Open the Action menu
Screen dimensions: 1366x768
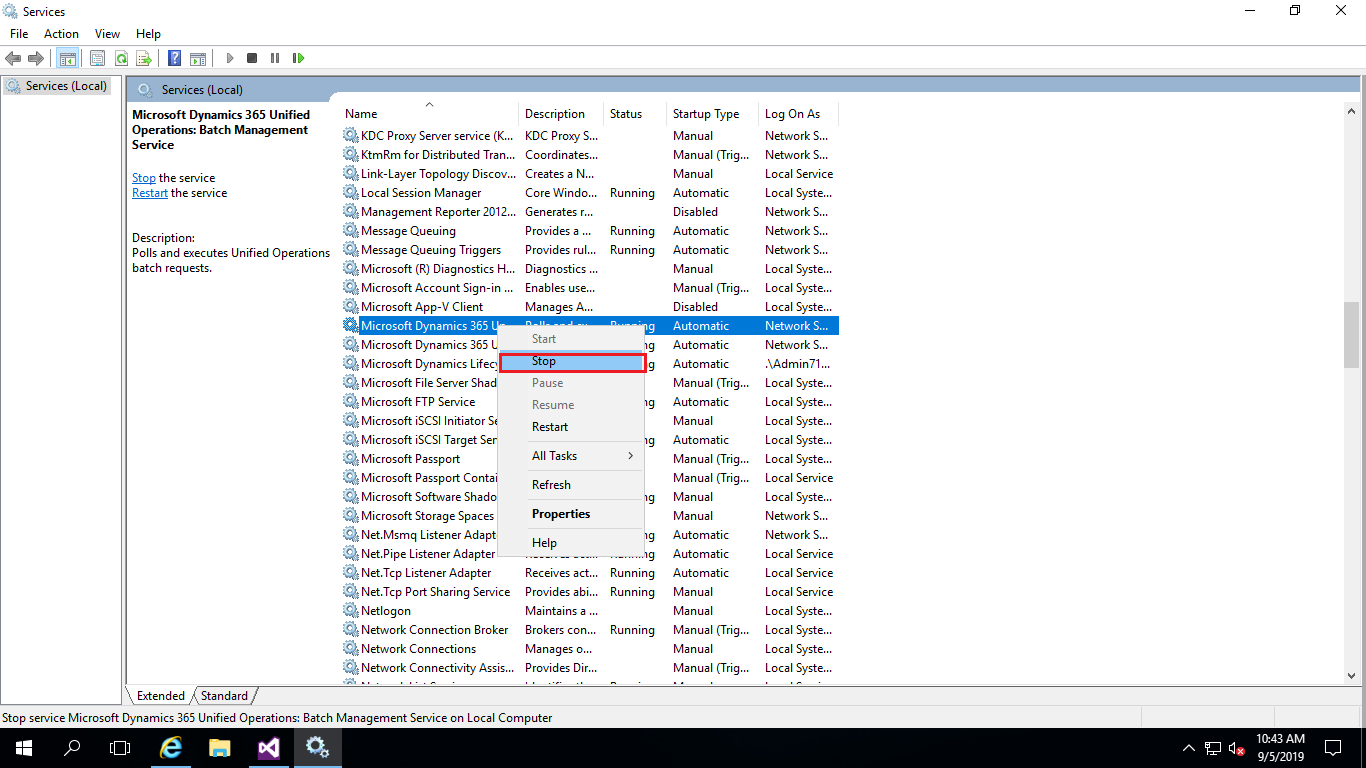(x=61, y=34)
